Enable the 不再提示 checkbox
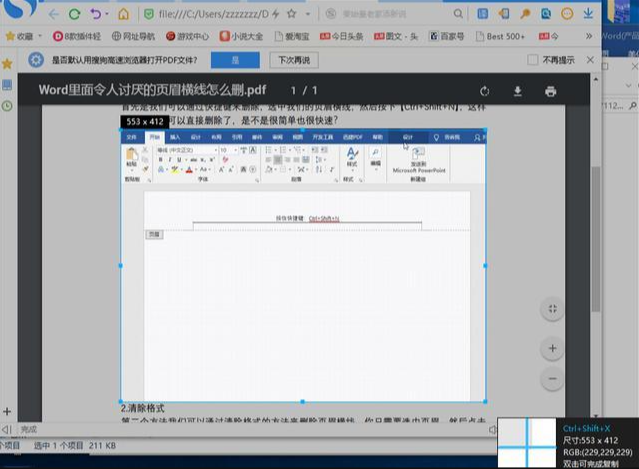Viewport: 639px width, 469px height. (x=533, y=60)
